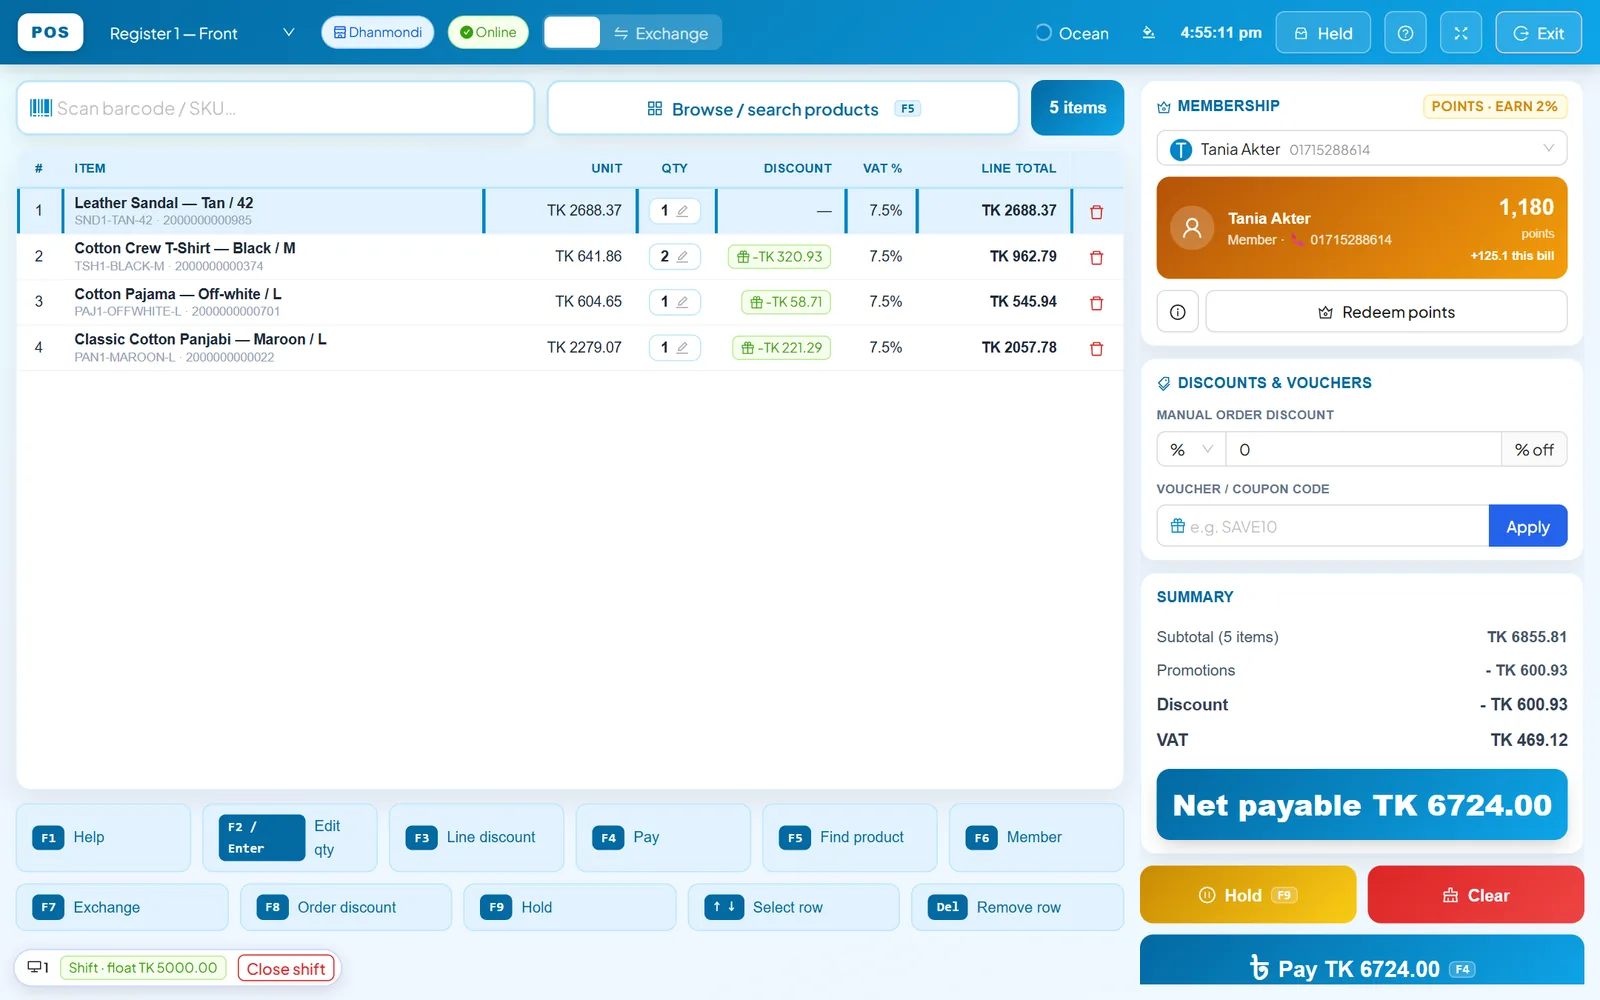Toggle fullscreen with the expand icon

tap(1461, 33)
